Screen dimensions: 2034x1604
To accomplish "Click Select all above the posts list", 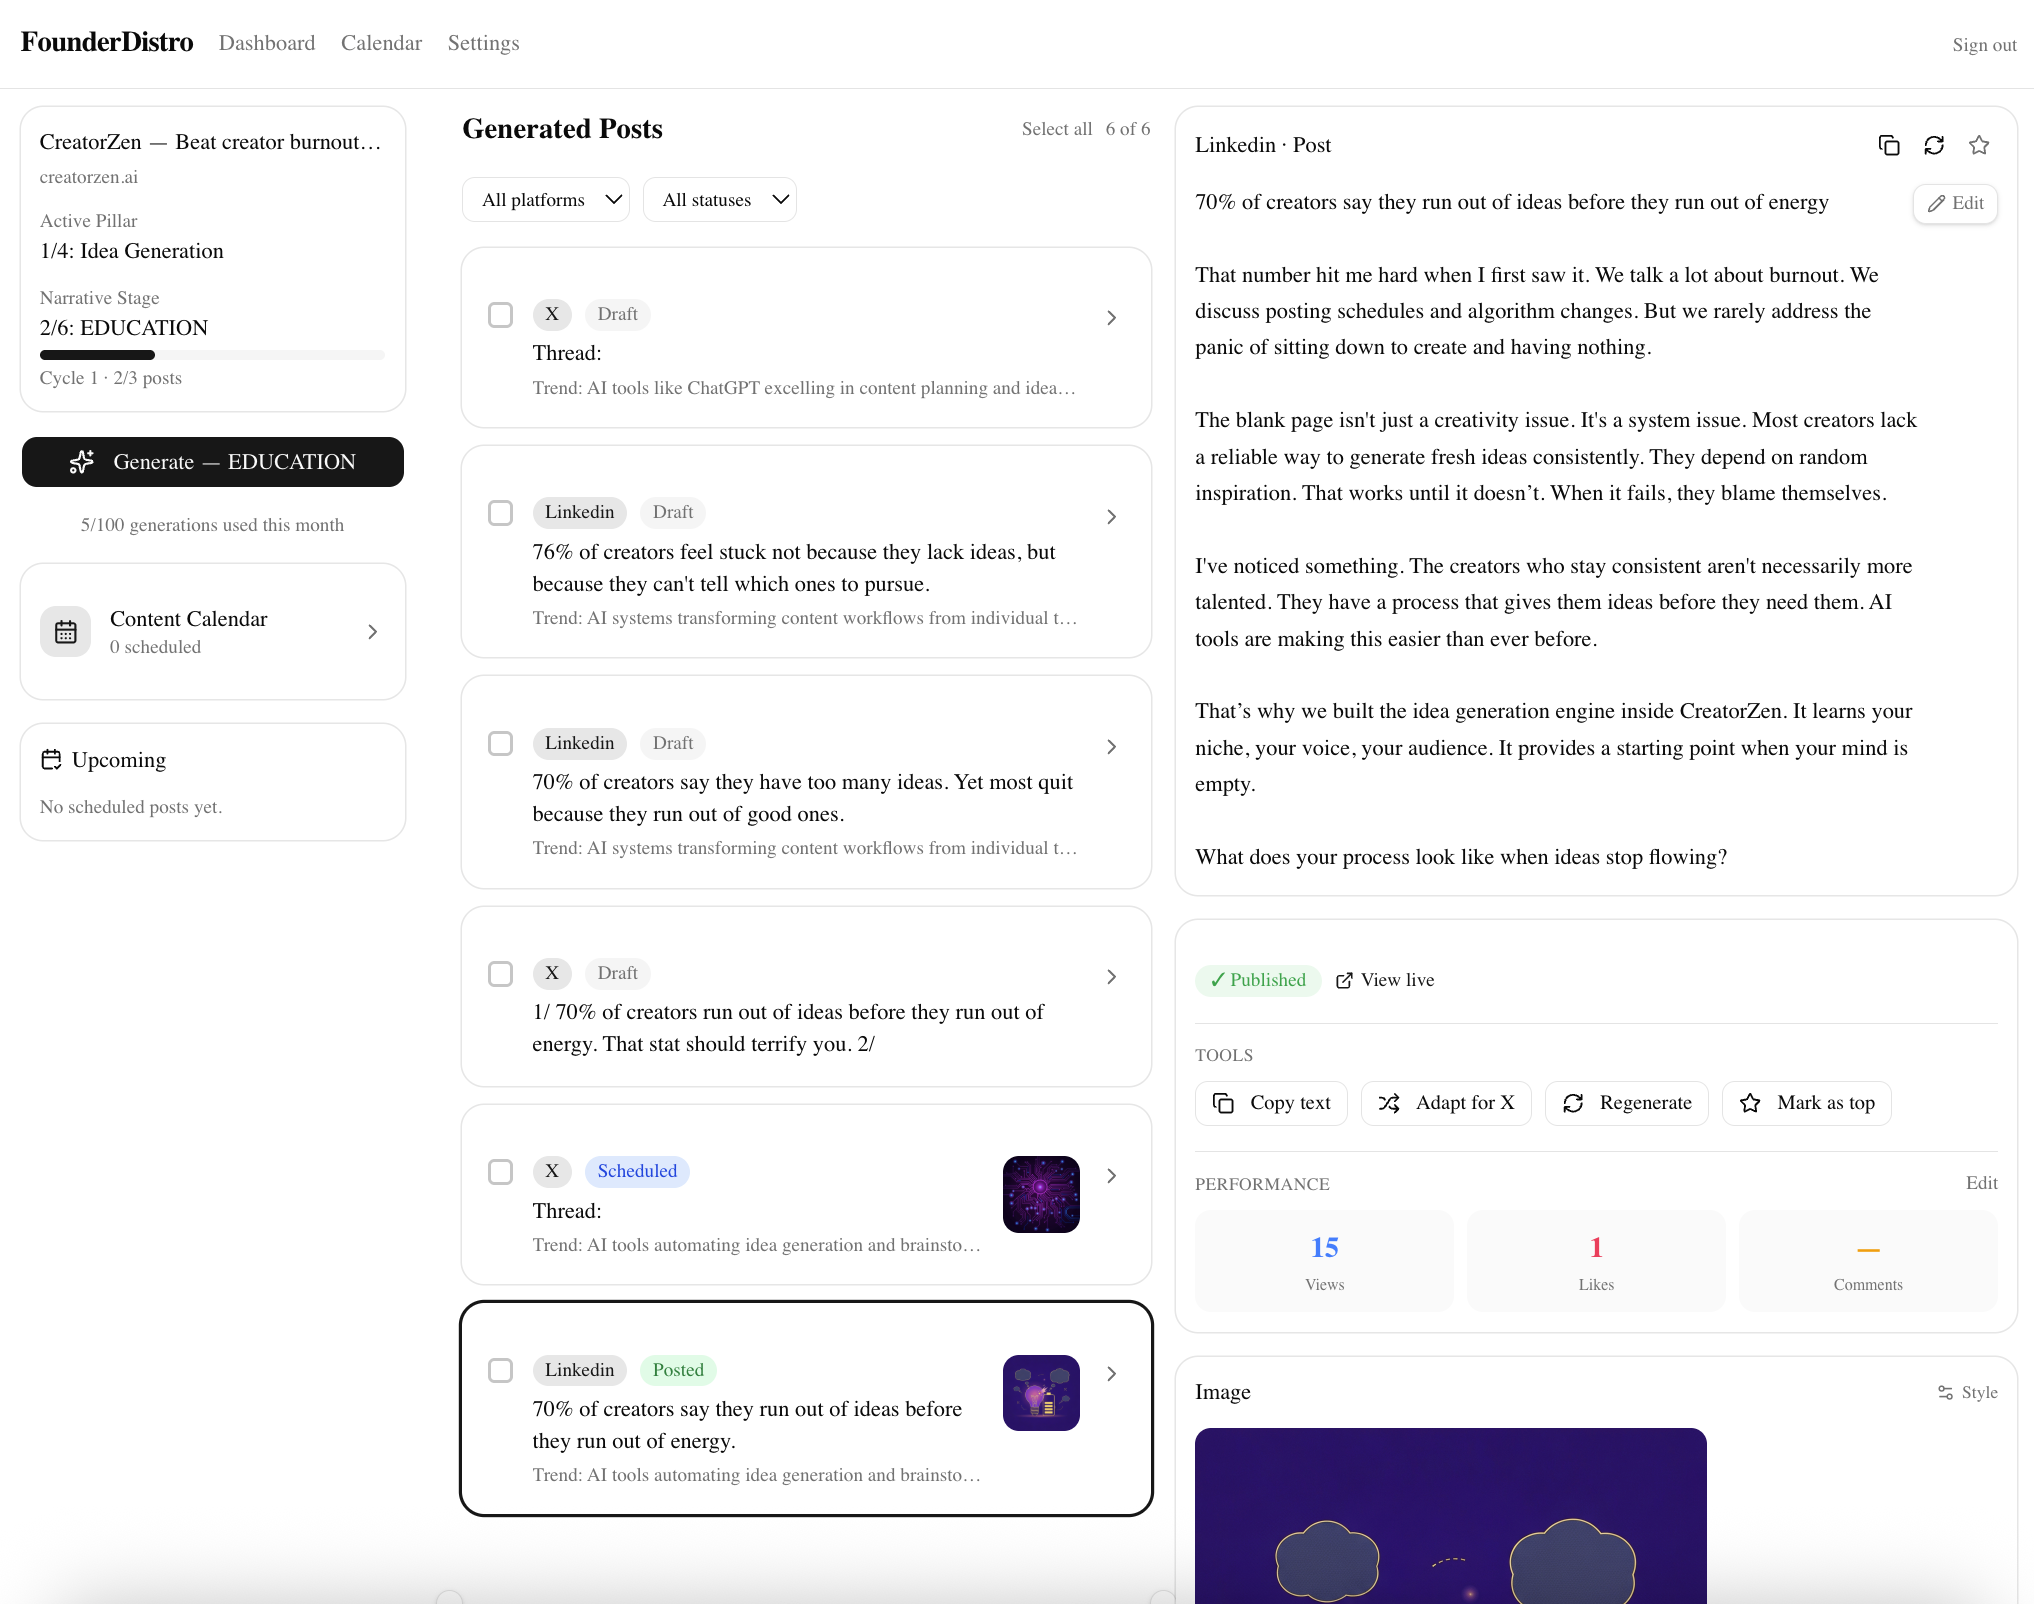I will click(1057, 129).
